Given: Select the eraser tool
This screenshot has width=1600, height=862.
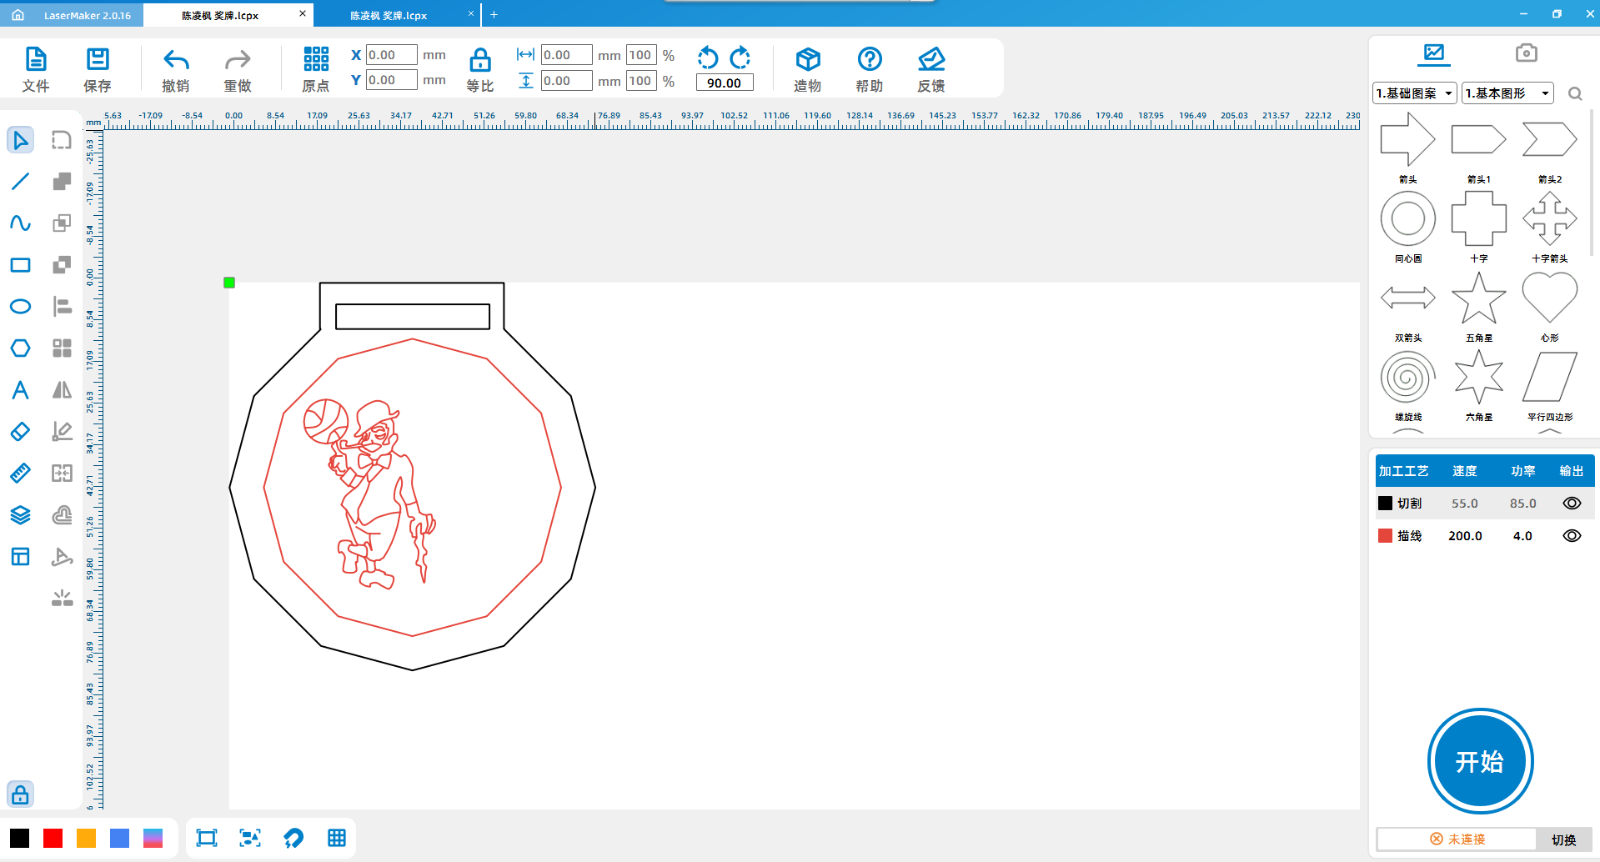Looking at the screenshot, I should click(x=20, y=431).
